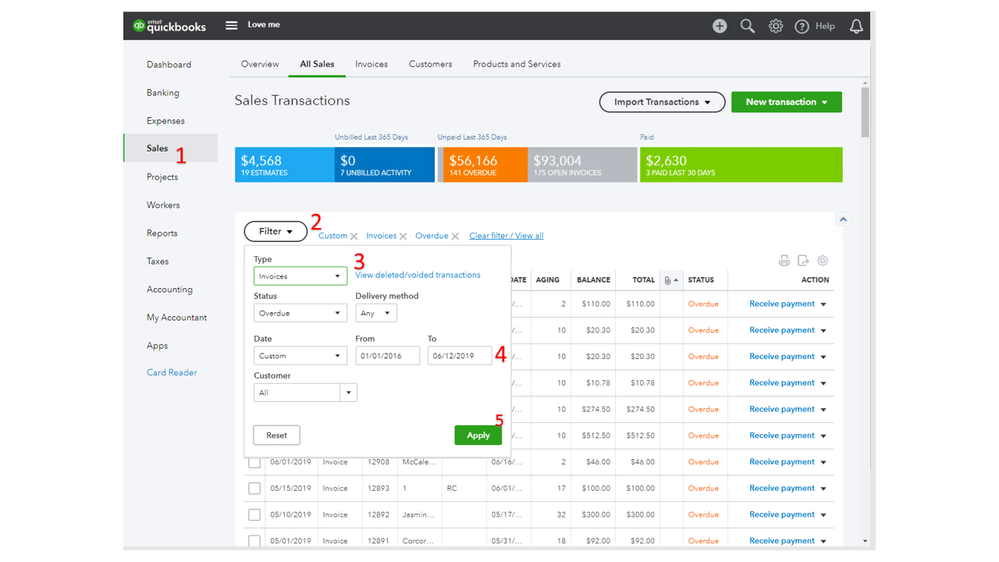Click the From date field 01/01/2016

pos(387,356)
